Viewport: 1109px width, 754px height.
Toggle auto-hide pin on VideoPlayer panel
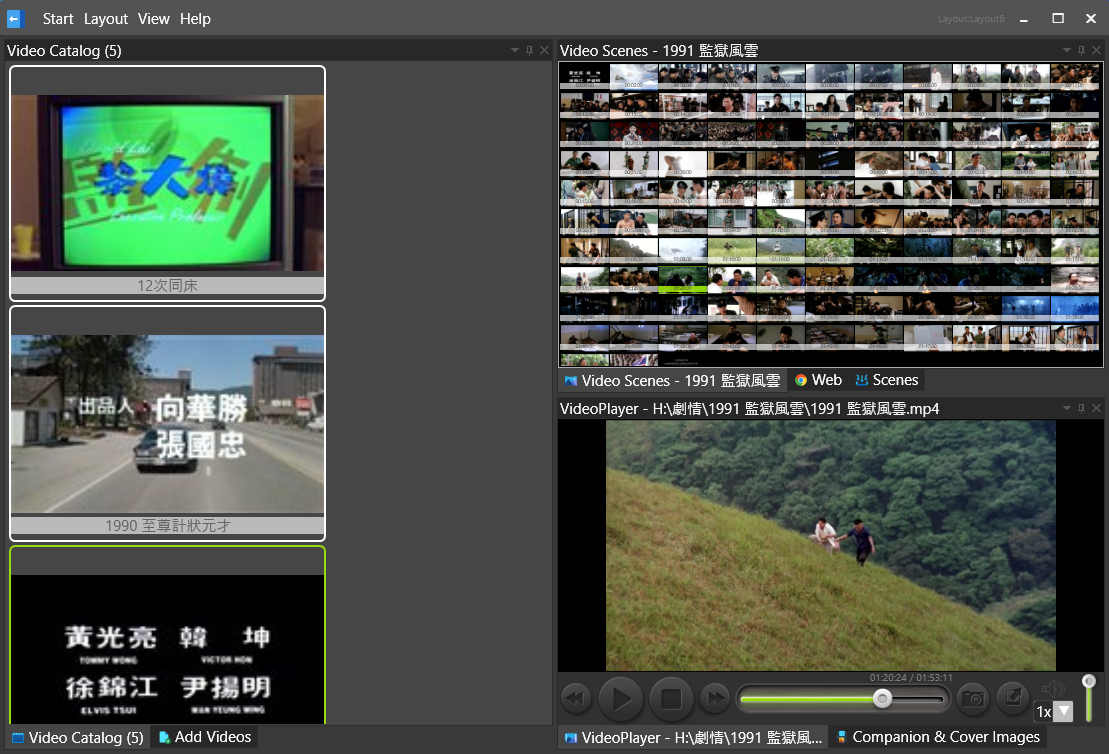1081,408
